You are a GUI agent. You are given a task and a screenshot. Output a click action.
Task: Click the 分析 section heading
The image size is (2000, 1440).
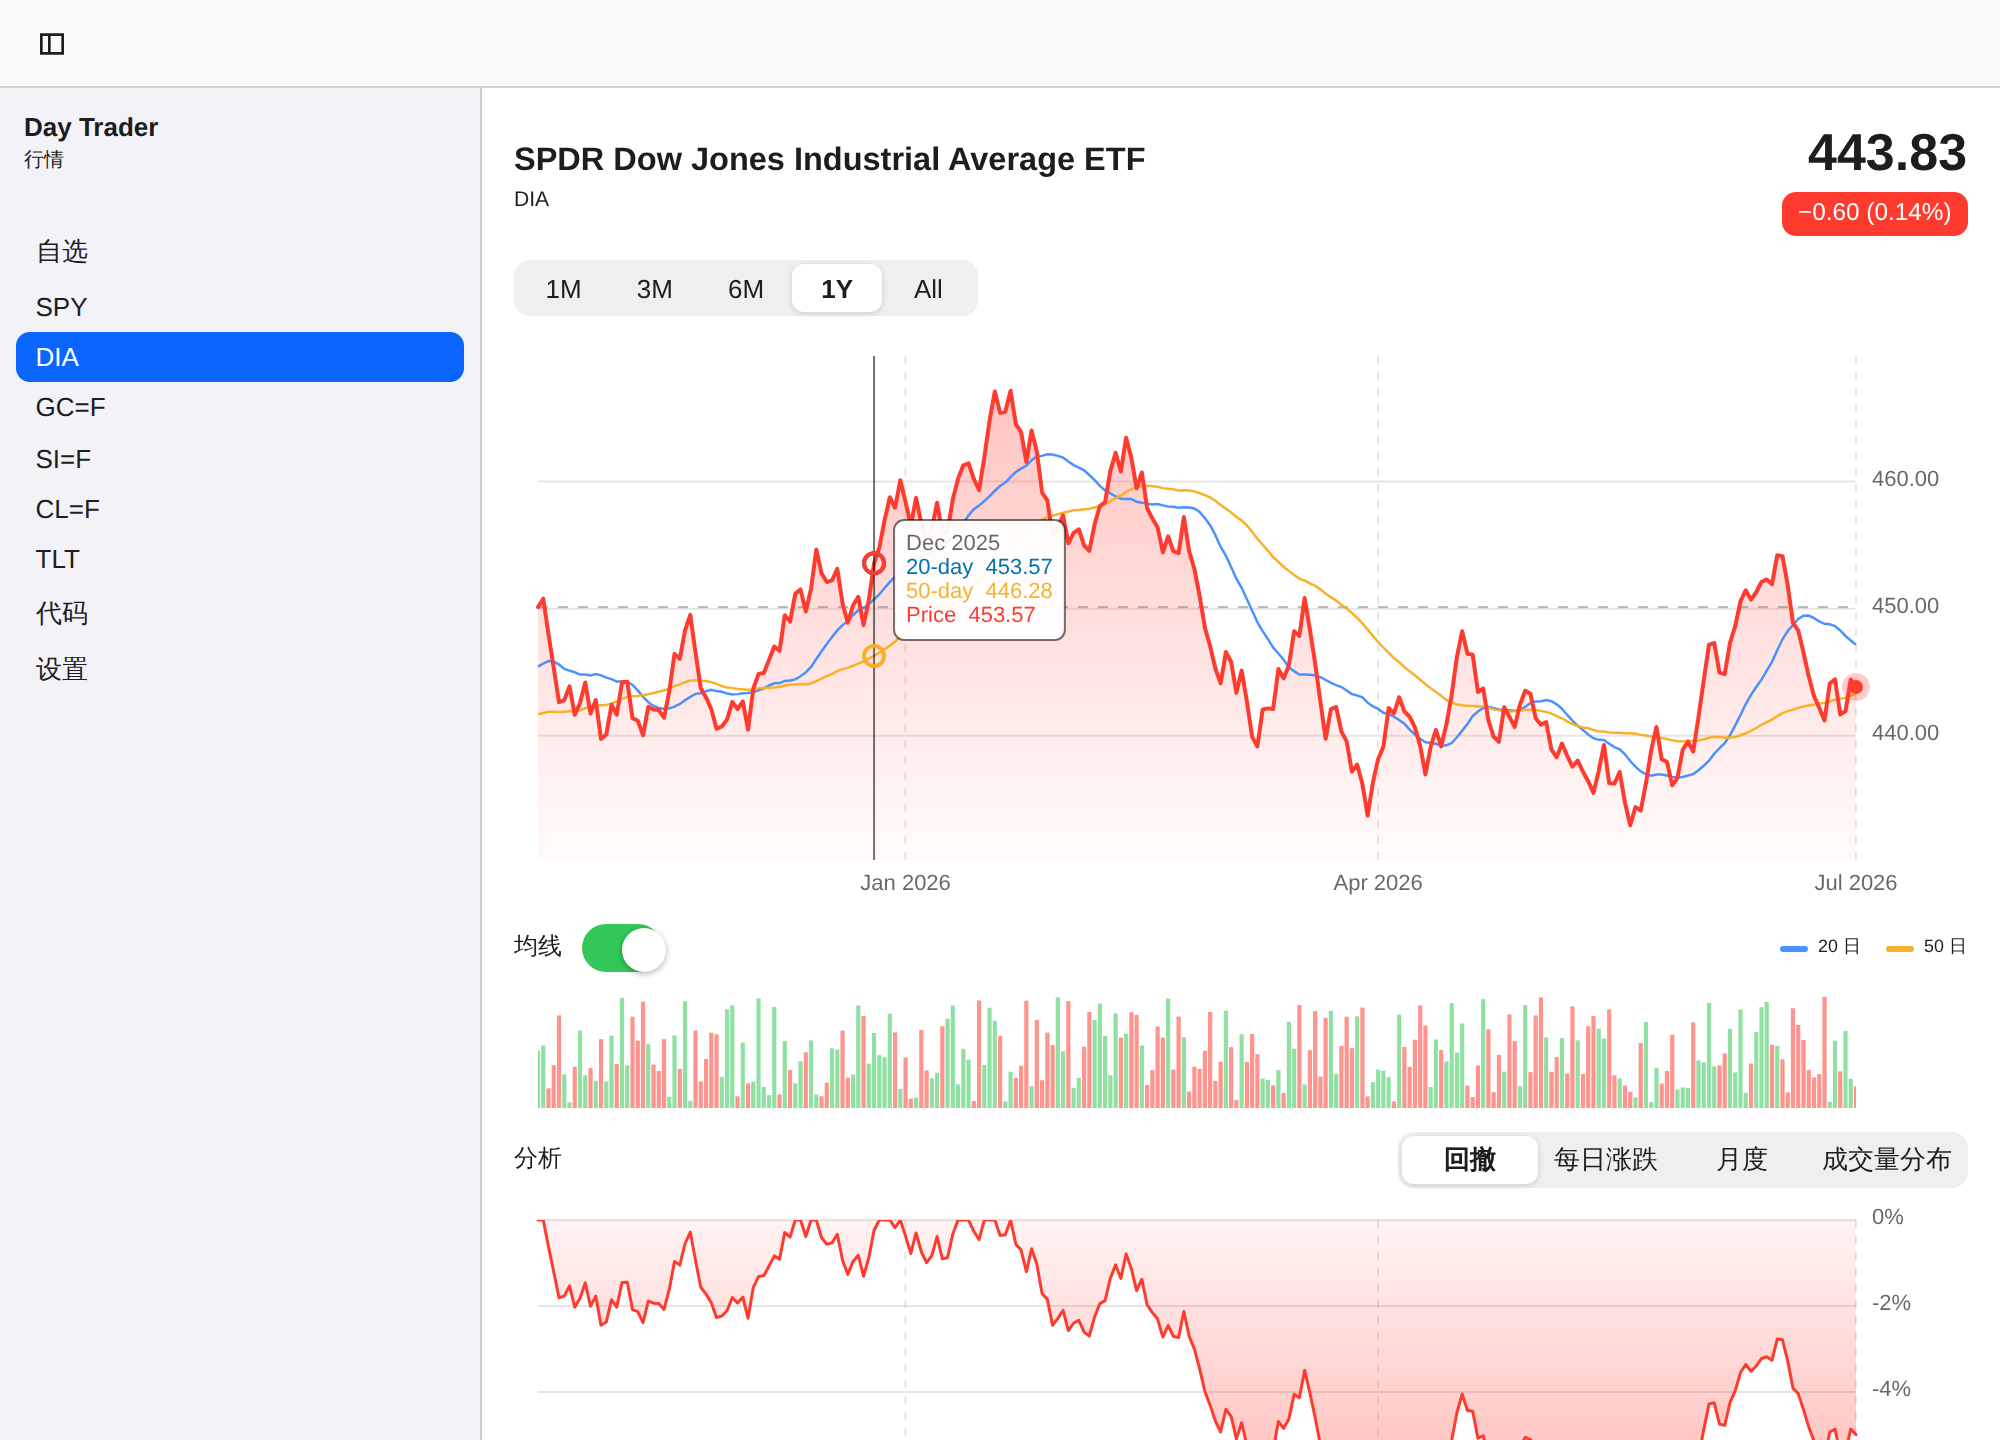tap(538, 1159)
